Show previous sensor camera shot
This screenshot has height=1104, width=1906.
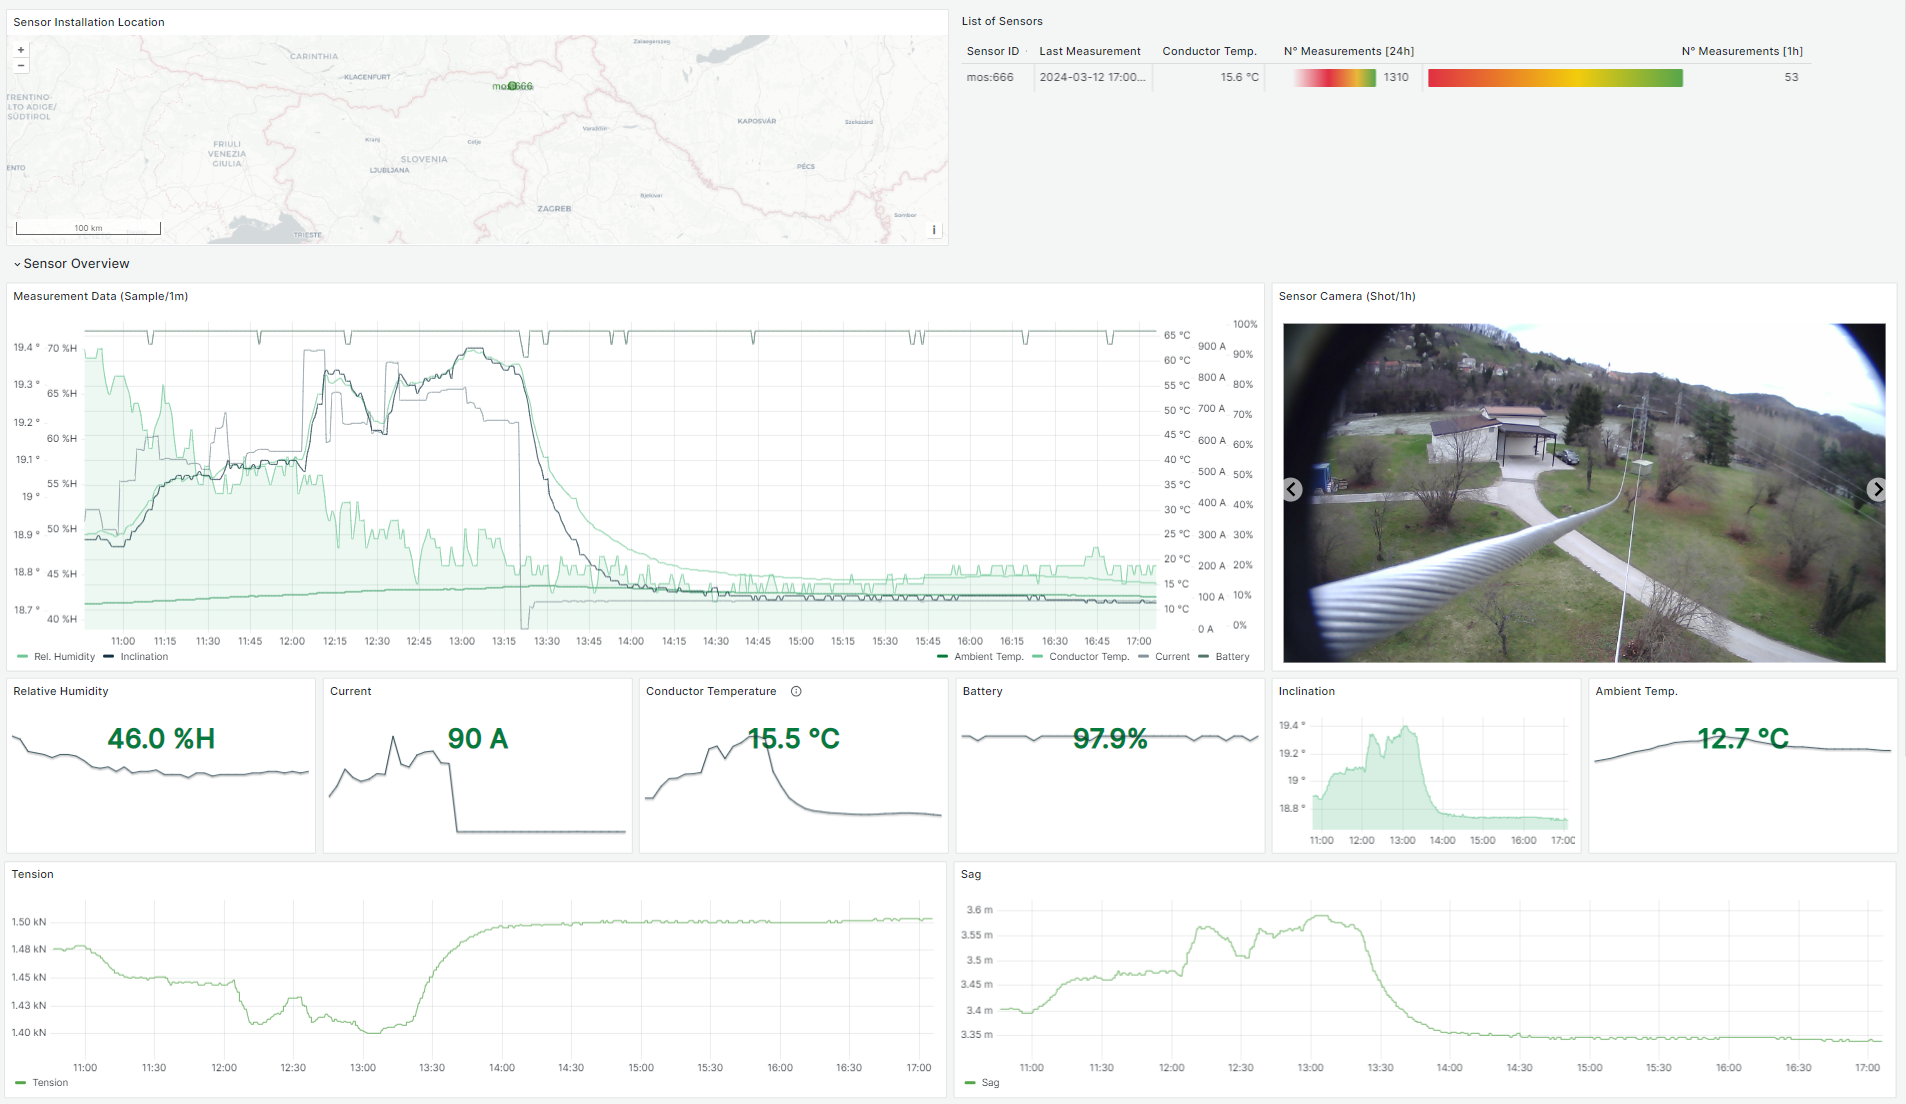pos(1293,490)
